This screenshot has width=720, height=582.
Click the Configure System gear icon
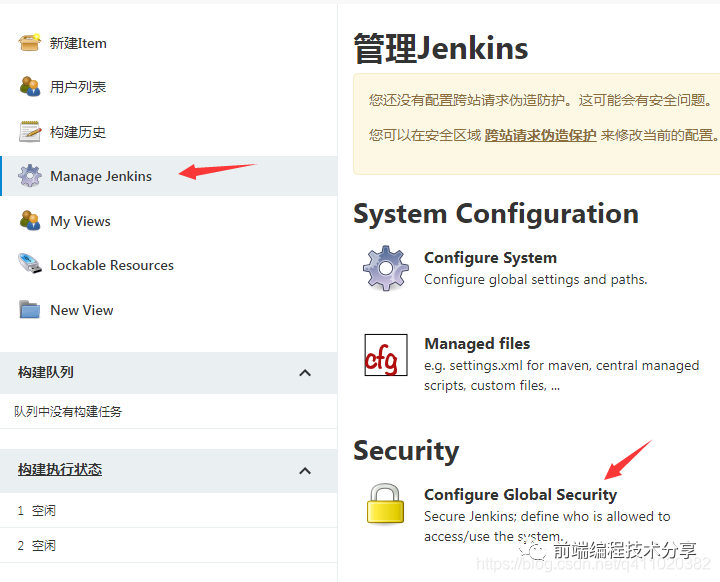click(386, 268)
